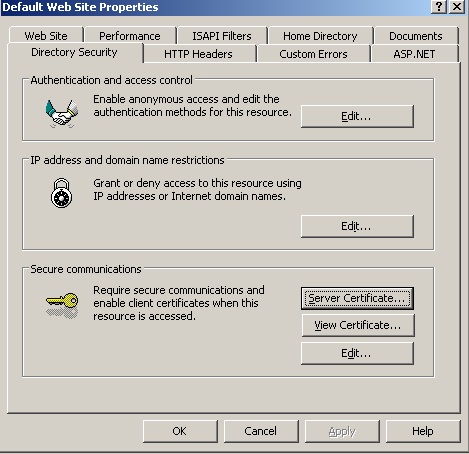The width and height of the screenshot is (469, 454).
Task: Click the padlock IP restrictions icon
Action: [61, 193]
